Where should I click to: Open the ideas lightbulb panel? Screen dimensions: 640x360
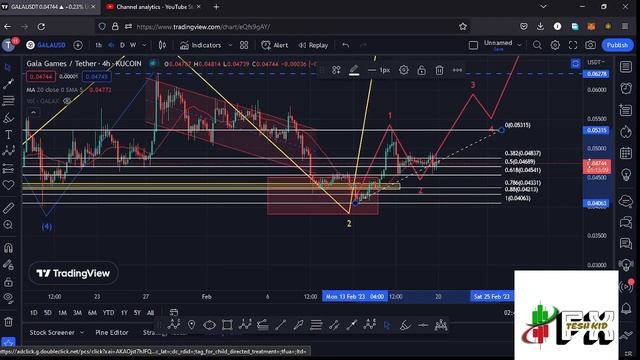(x=626, y=175)
